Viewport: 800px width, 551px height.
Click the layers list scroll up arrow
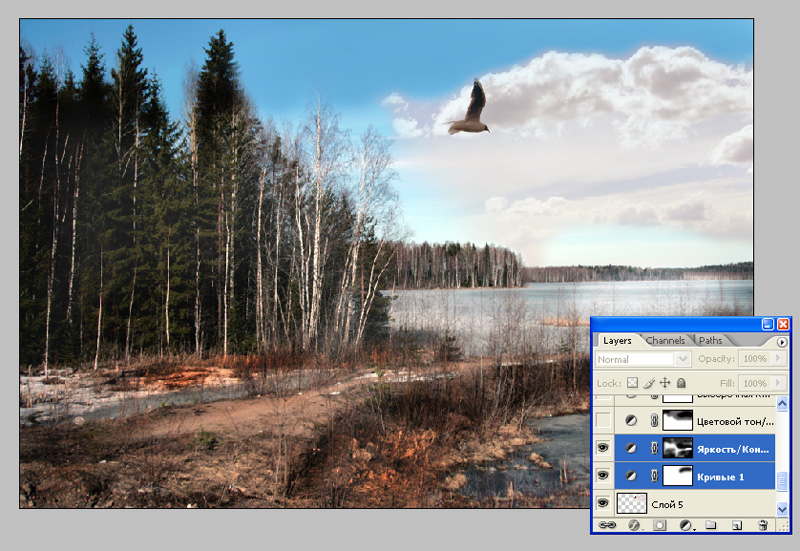(782, 404)
